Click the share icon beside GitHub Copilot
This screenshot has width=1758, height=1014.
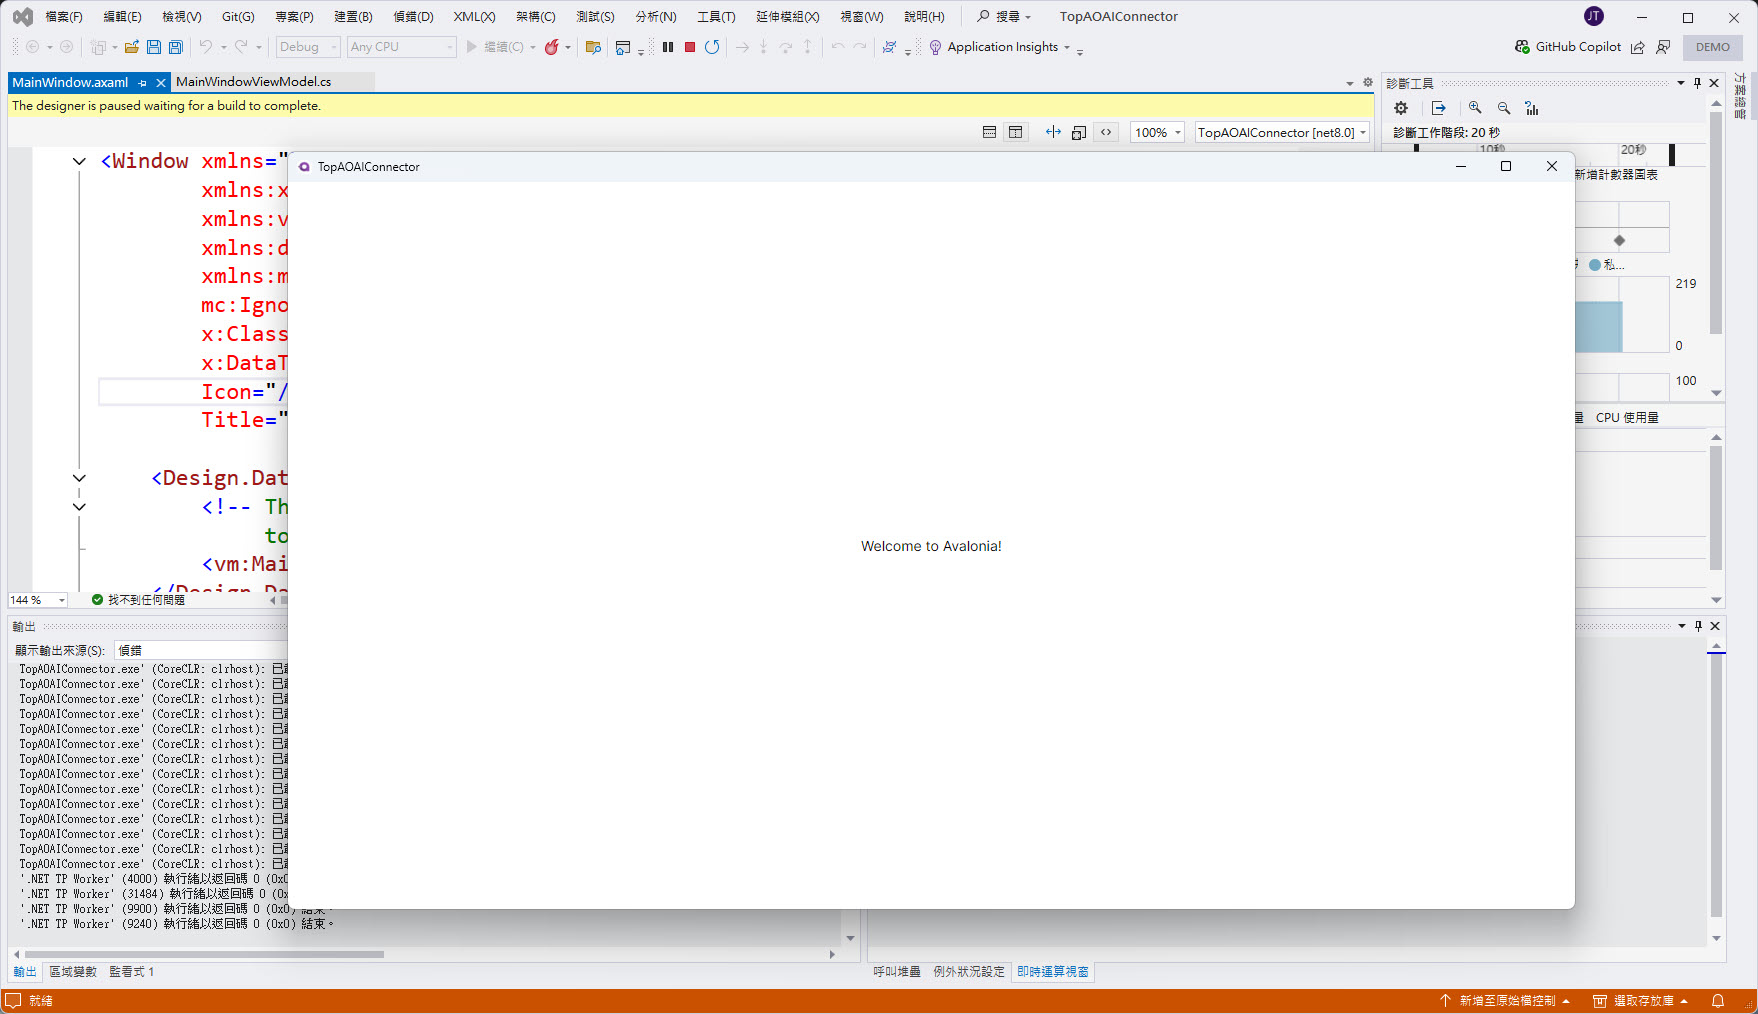[x=1637, y=47]
